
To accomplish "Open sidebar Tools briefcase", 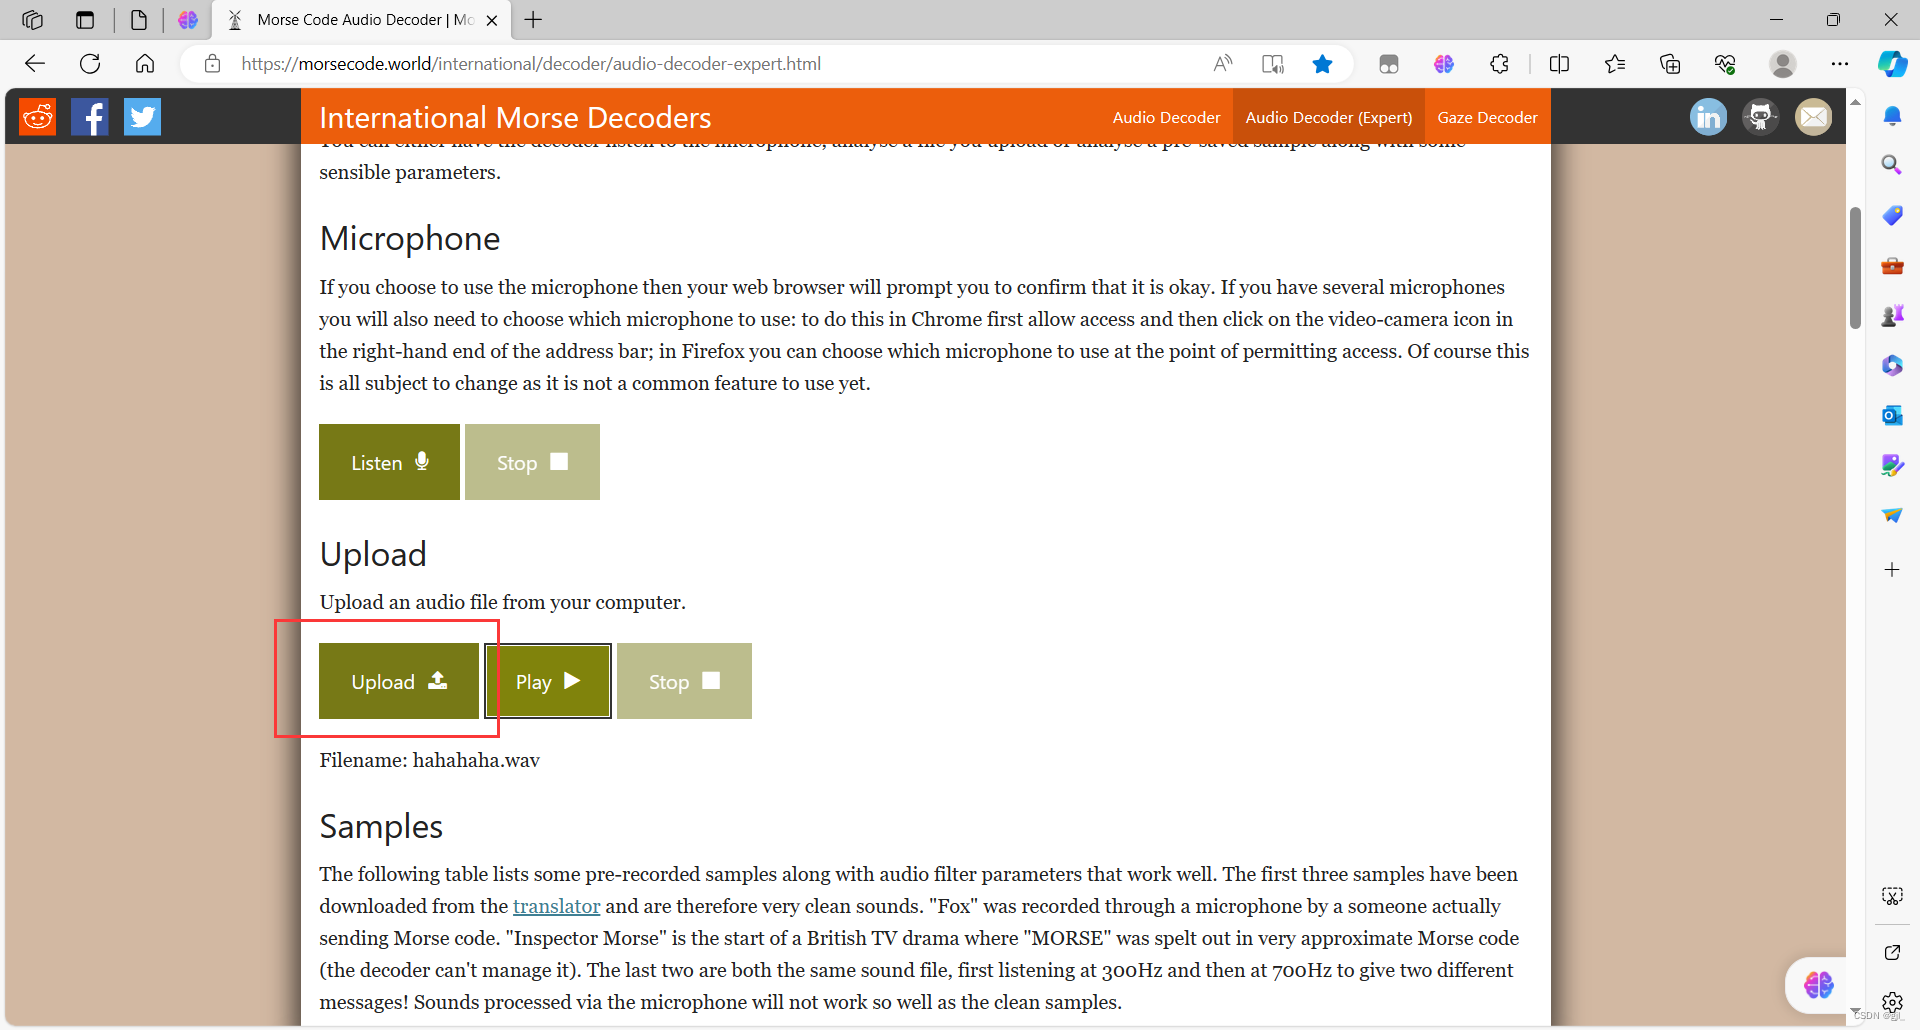I will click(x=1892, y=266).
